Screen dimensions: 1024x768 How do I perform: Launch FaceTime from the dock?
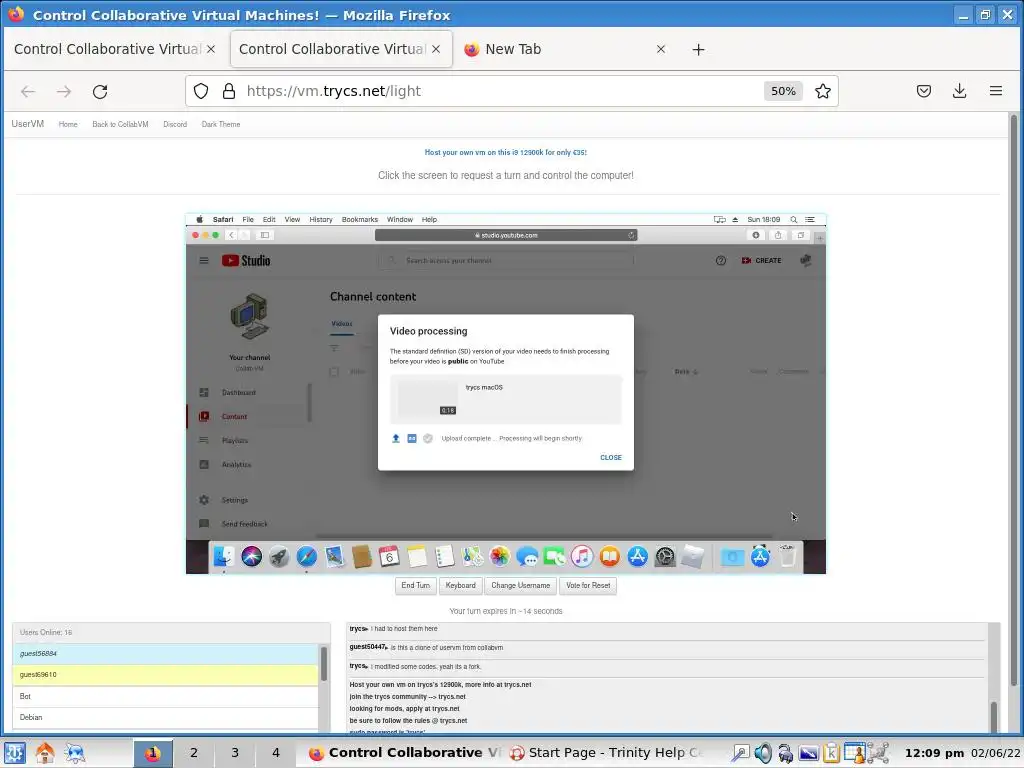pyautogui.click(x=554, y=557)
